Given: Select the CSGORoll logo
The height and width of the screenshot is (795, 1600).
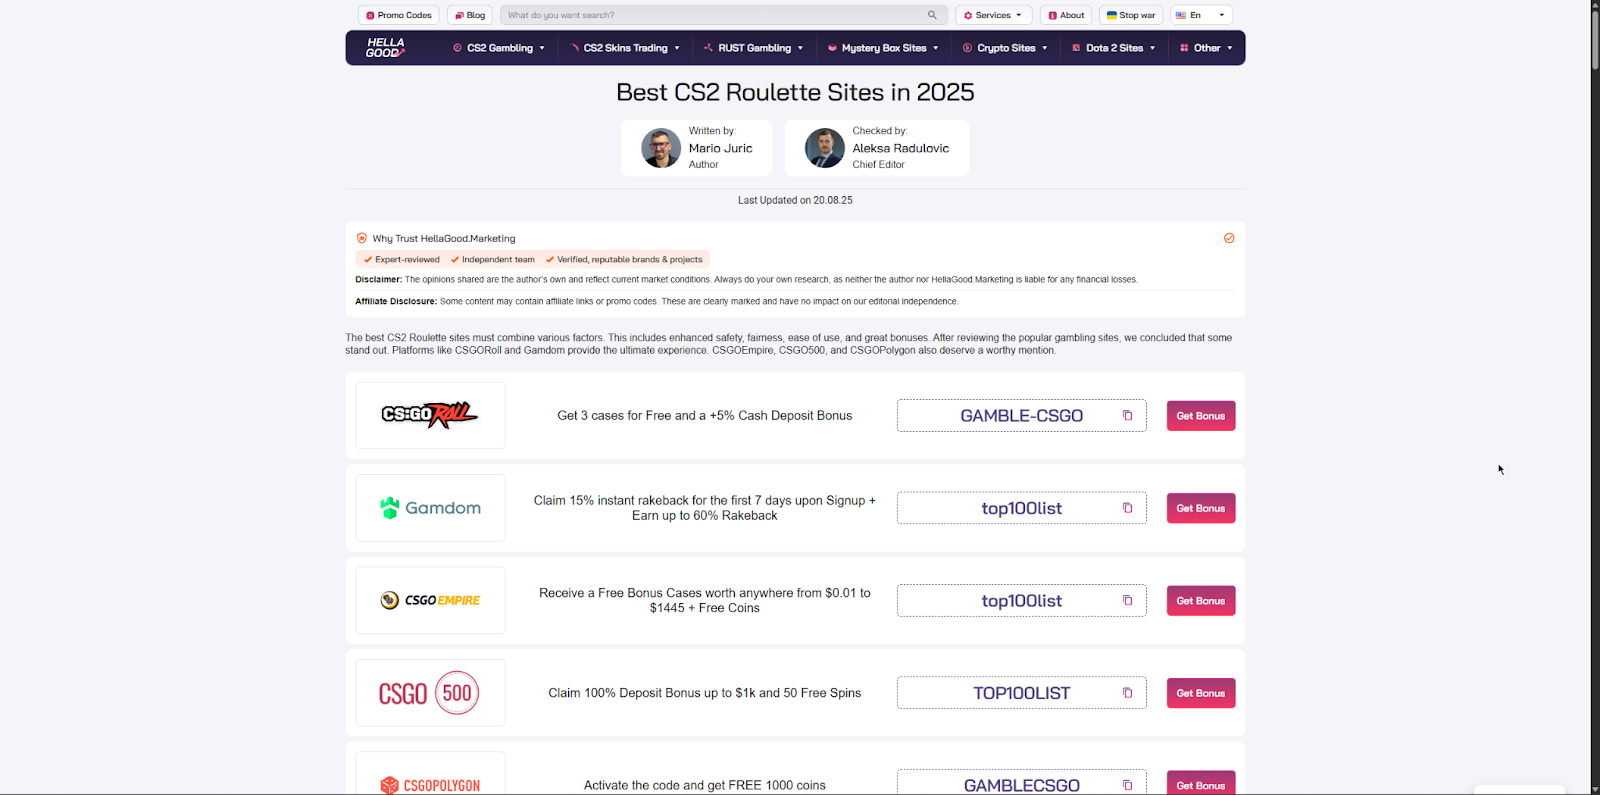Looking at the screenshot, I should tap(429, 415).
